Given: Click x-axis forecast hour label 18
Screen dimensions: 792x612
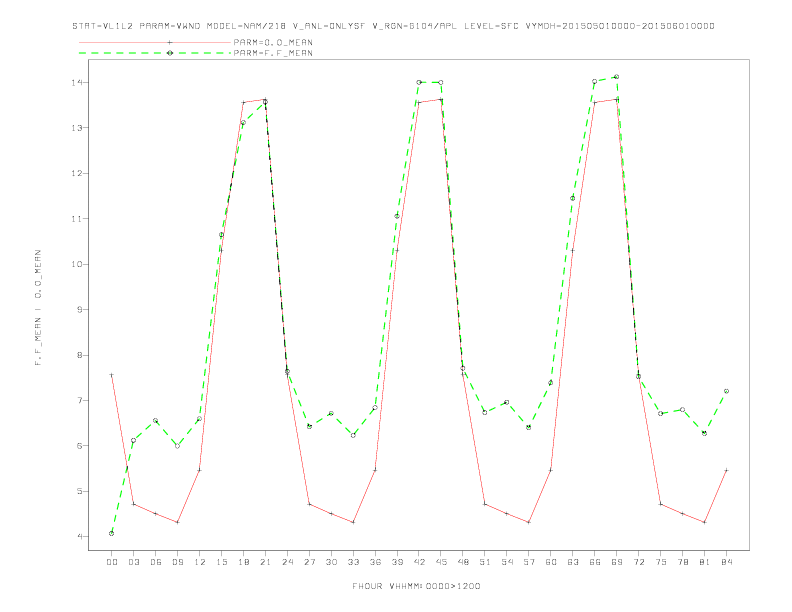Looking at the screenshot, I should (x=243, y=562).
